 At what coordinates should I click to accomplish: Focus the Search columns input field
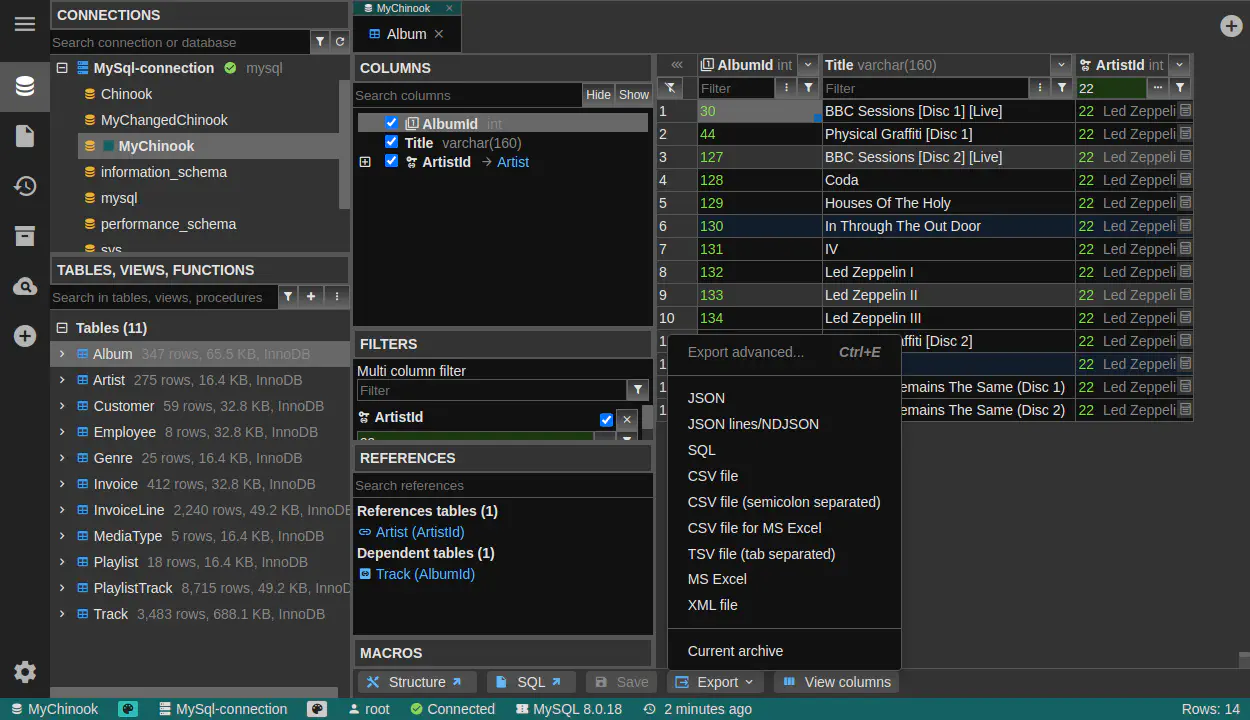coord(467,95)
